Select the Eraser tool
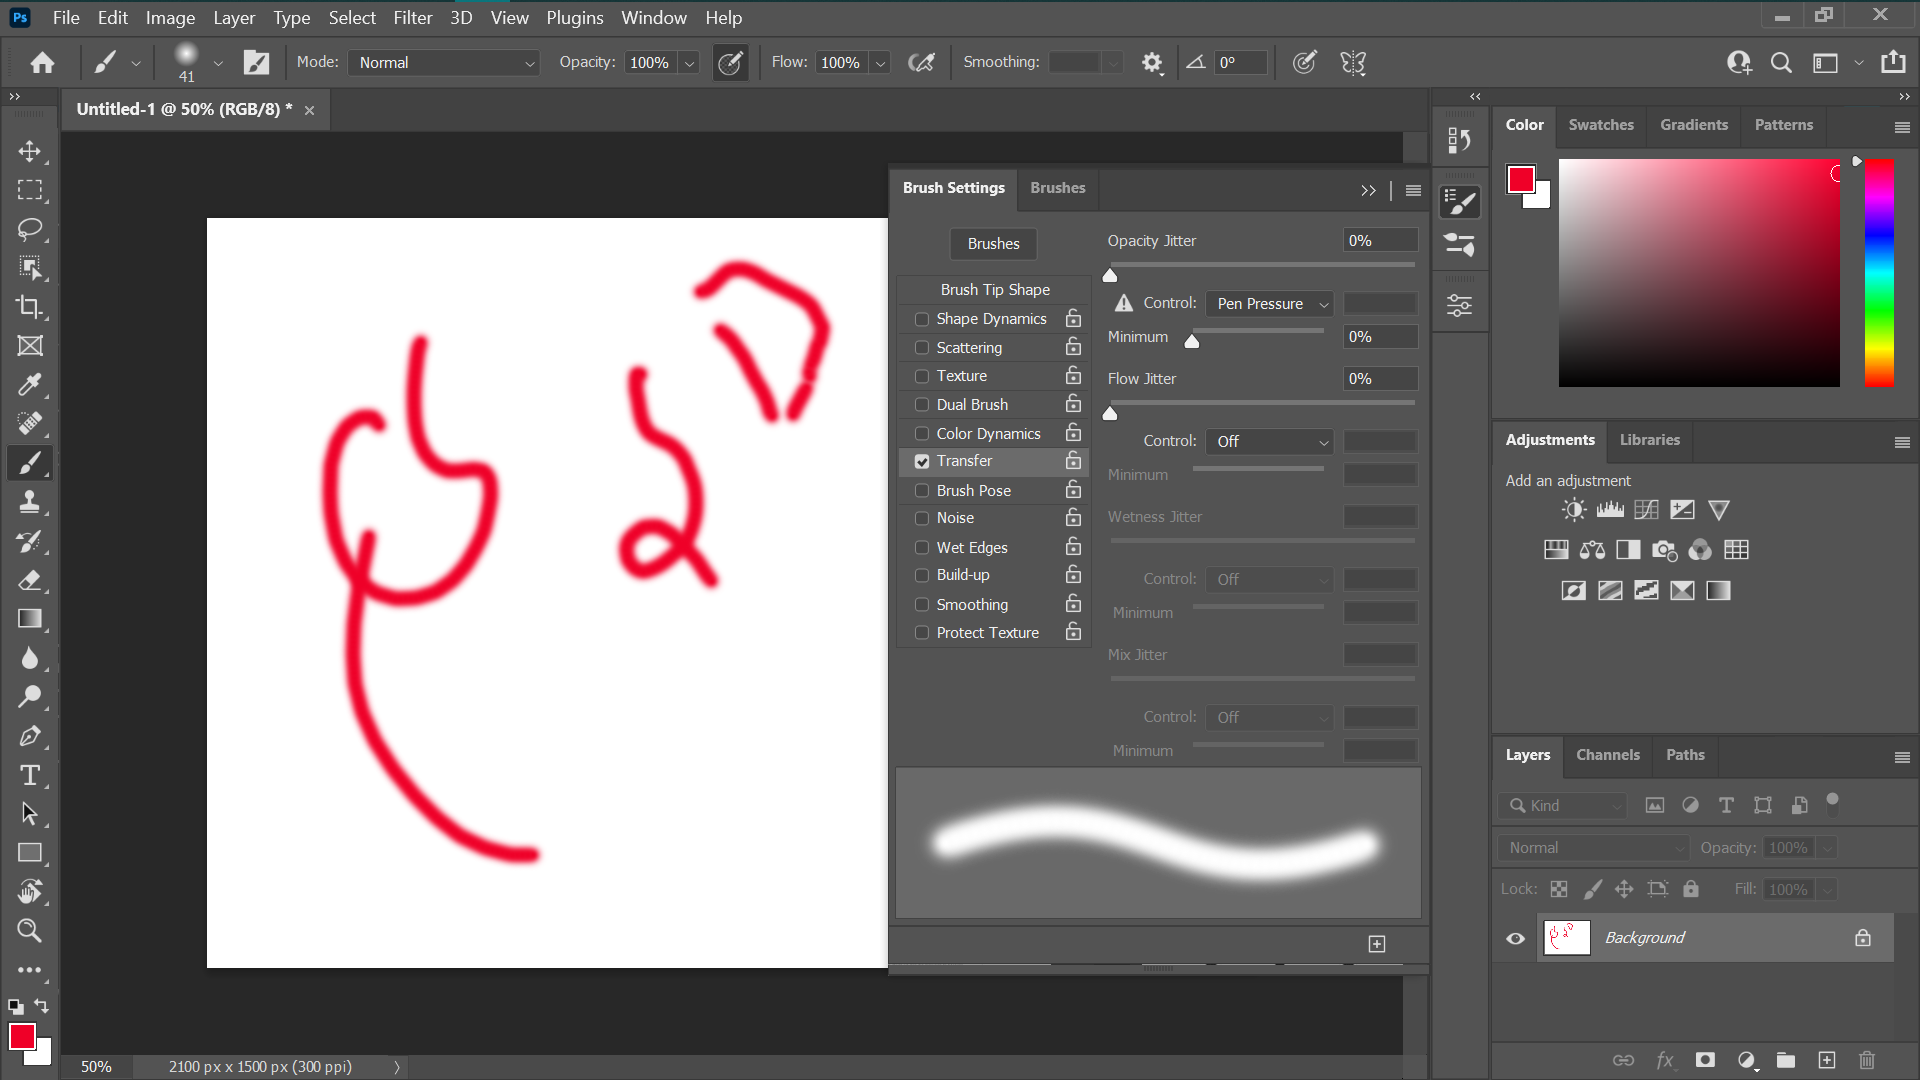1920x1080 pixels. pos(31,580)
